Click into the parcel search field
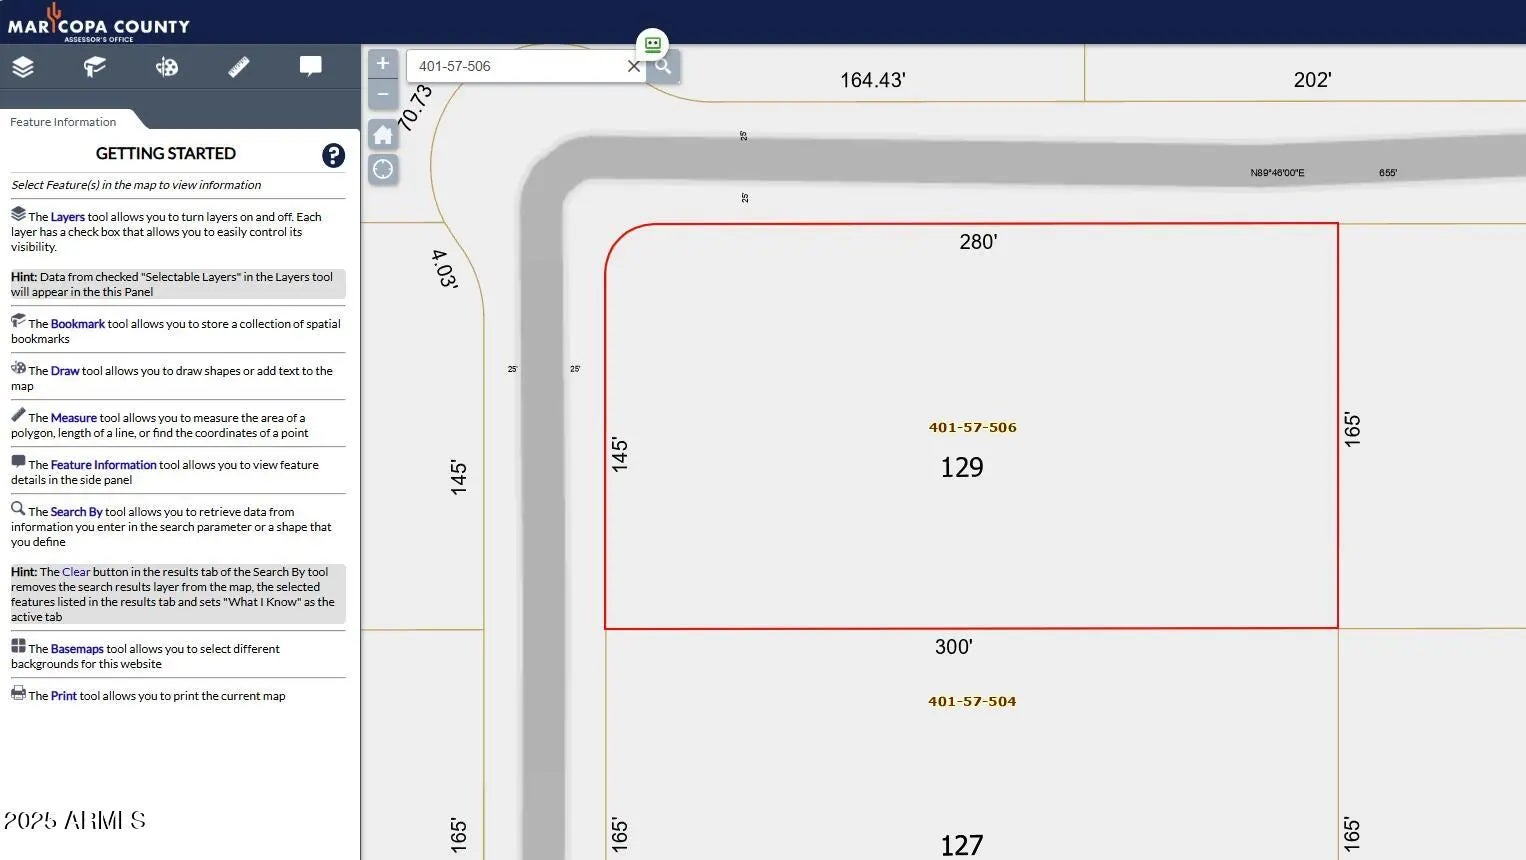This screenshot has width=1526, height=860. click(515, 67)
